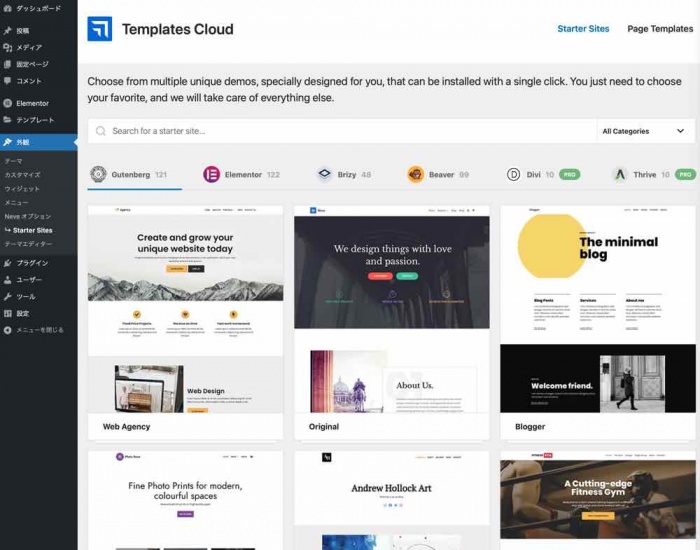700x550 pixels.
Task: Select the Brizy 48 tab label
Action: click(354, 175)
